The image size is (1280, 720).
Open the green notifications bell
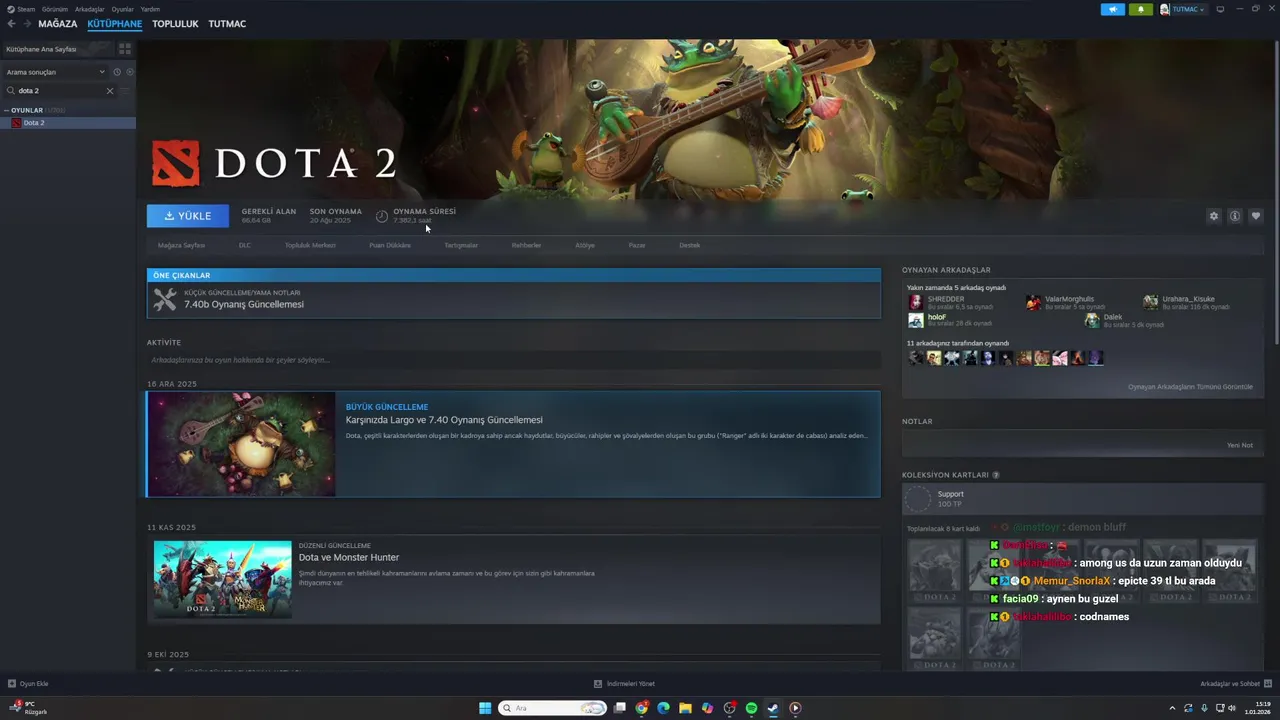1141,9
